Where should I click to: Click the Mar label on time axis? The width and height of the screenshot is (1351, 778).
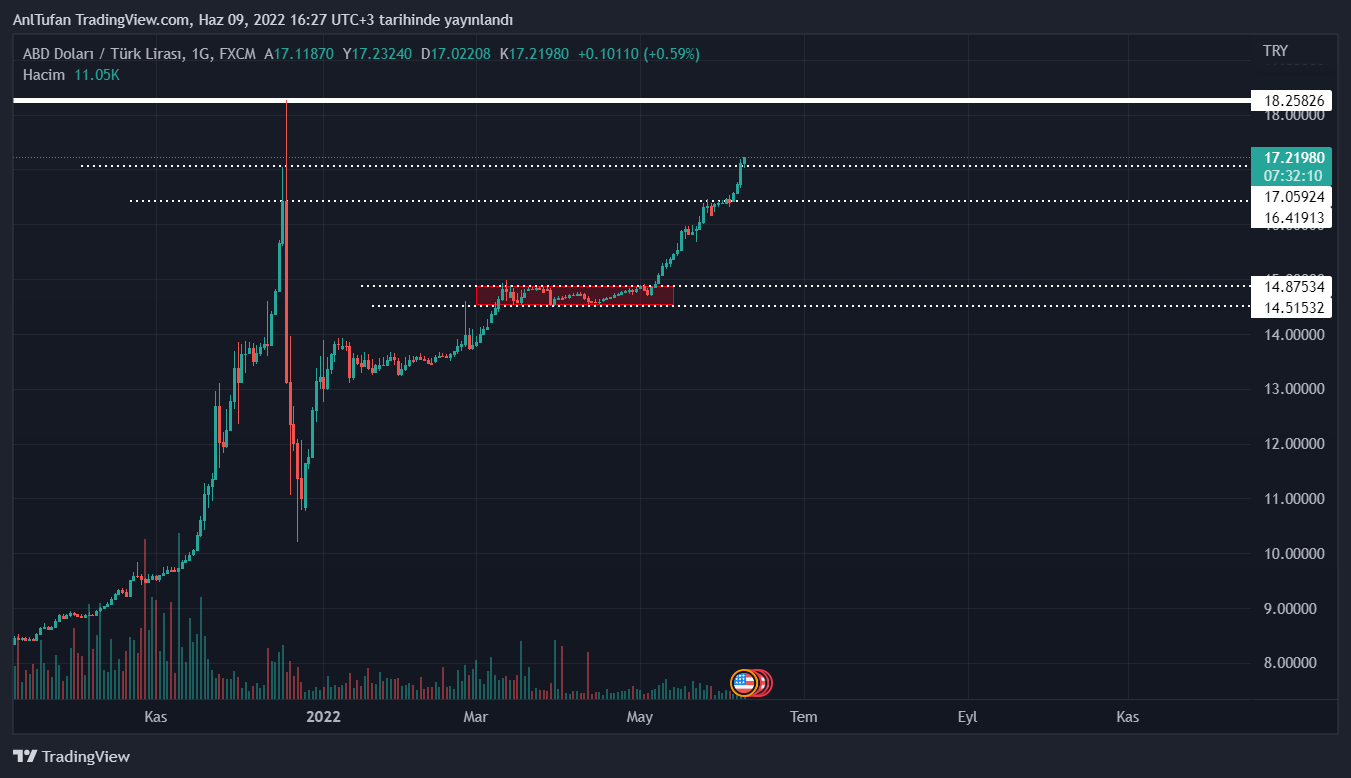point(476,717)
